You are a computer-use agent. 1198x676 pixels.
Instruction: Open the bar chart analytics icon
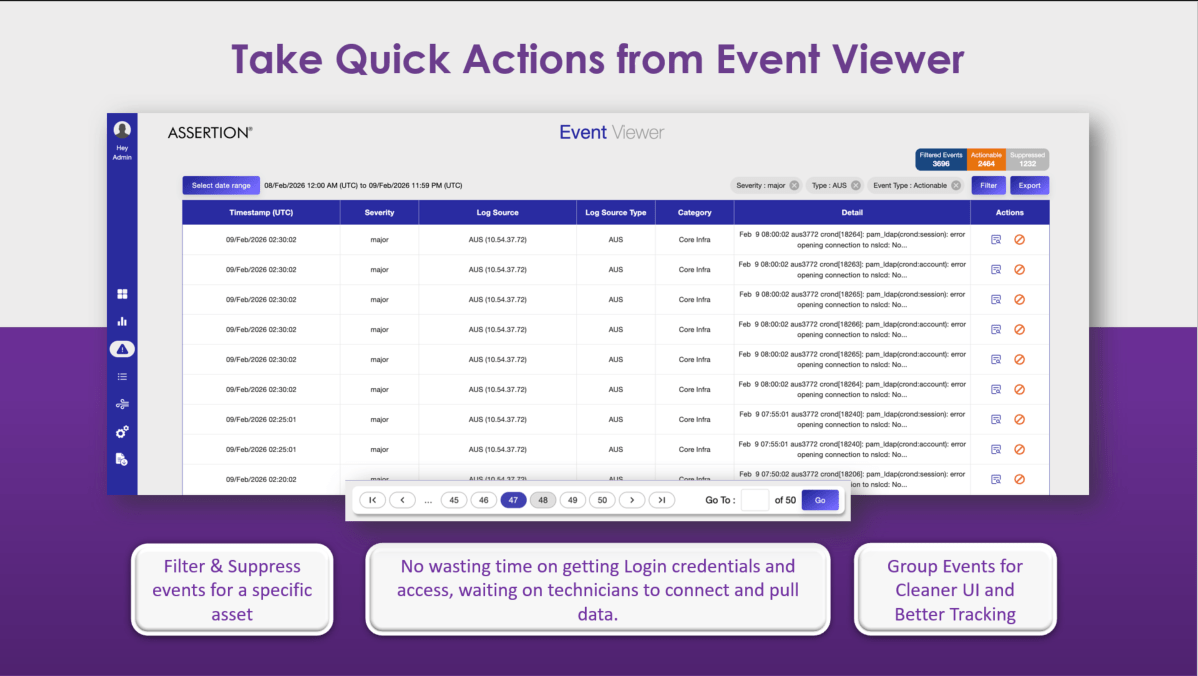pos(122,322)
